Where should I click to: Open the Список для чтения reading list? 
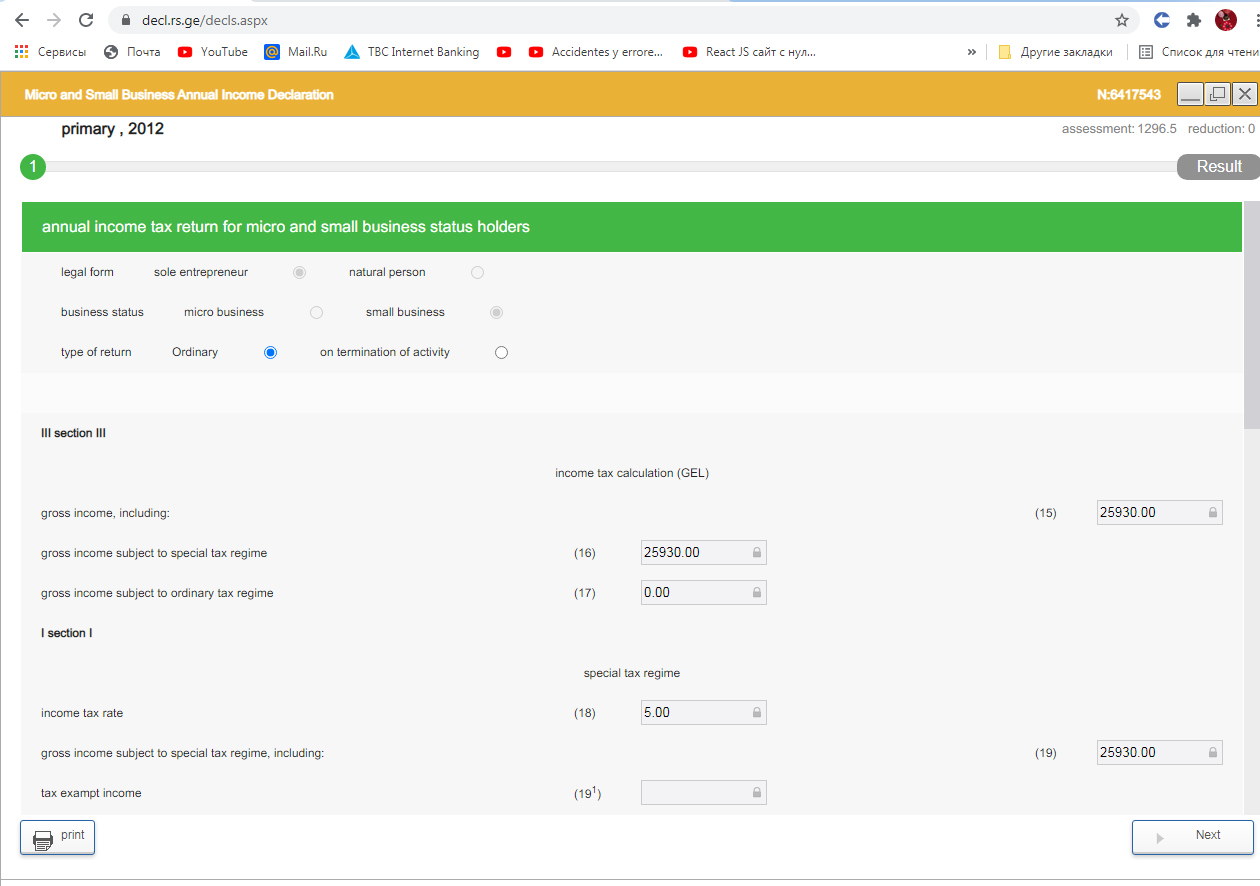pyautogui.click(x=1198, y=52)
